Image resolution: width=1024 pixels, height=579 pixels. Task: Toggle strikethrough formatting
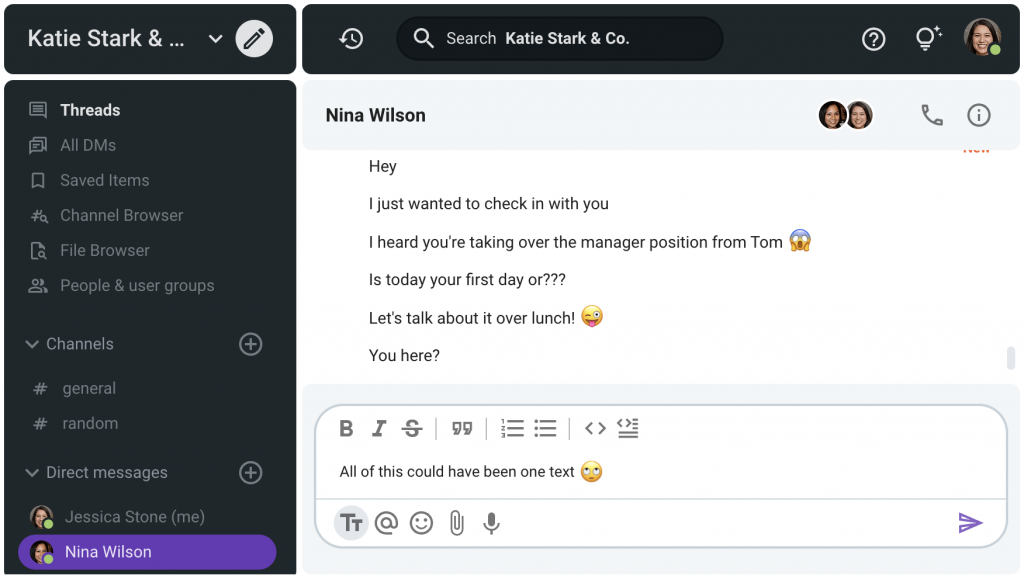tap(412, 429)
